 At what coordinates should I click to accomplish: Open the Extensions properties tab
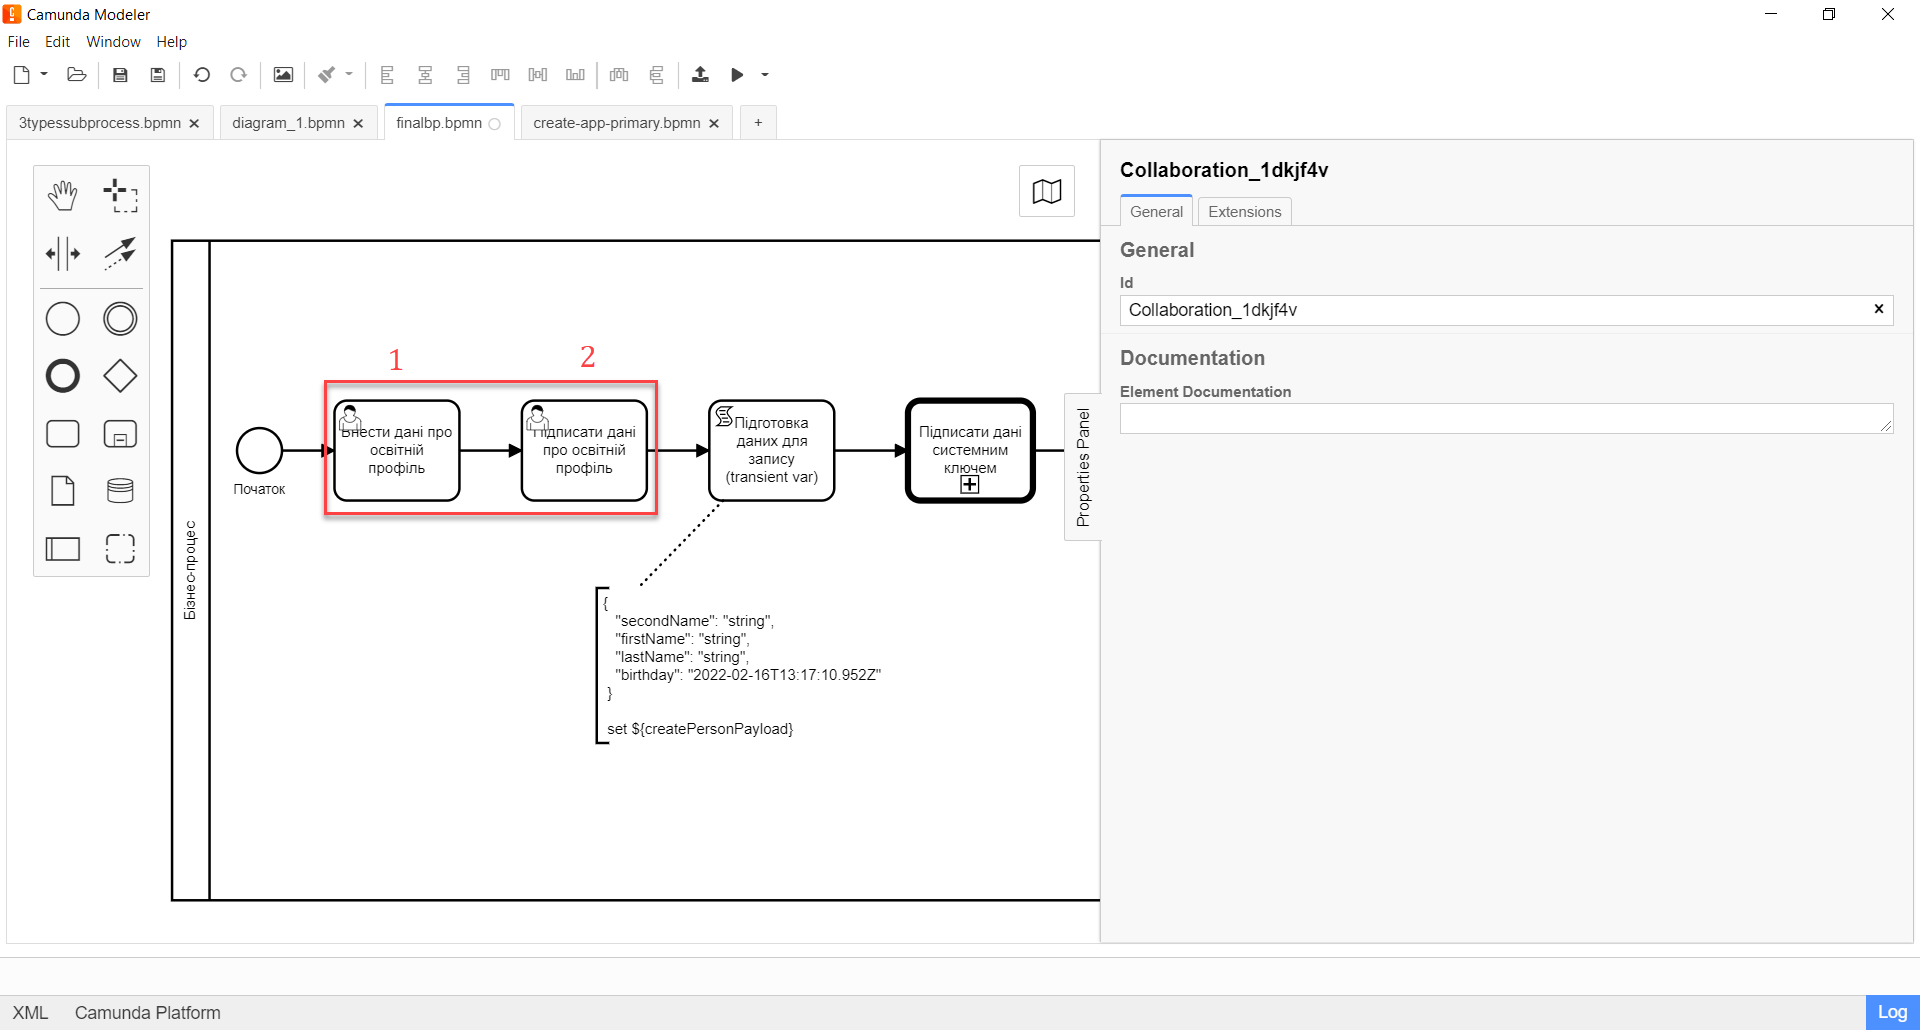click(1244, 212)
